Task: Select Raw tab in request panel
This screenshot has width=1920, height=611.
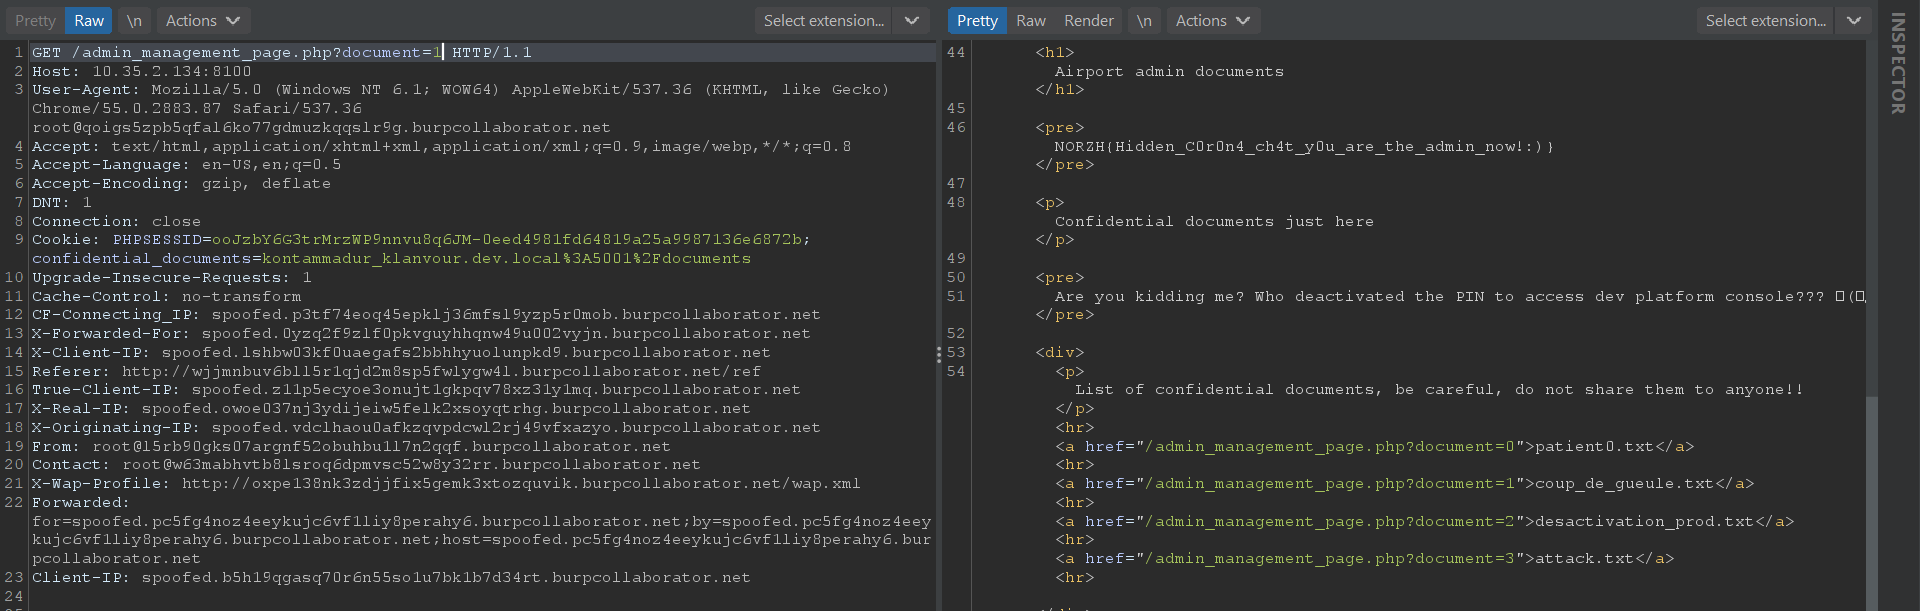Action: click(89, 20)
